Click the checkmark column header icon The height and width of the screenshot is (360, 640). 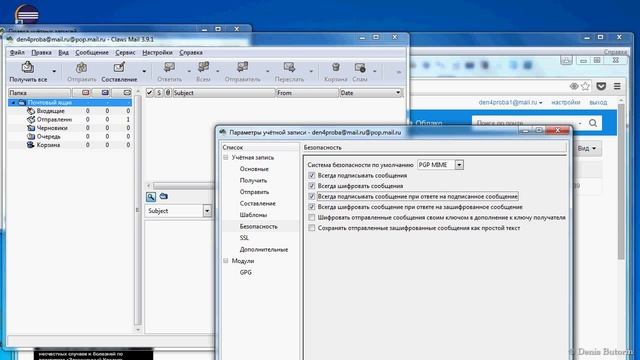point(149,93)
